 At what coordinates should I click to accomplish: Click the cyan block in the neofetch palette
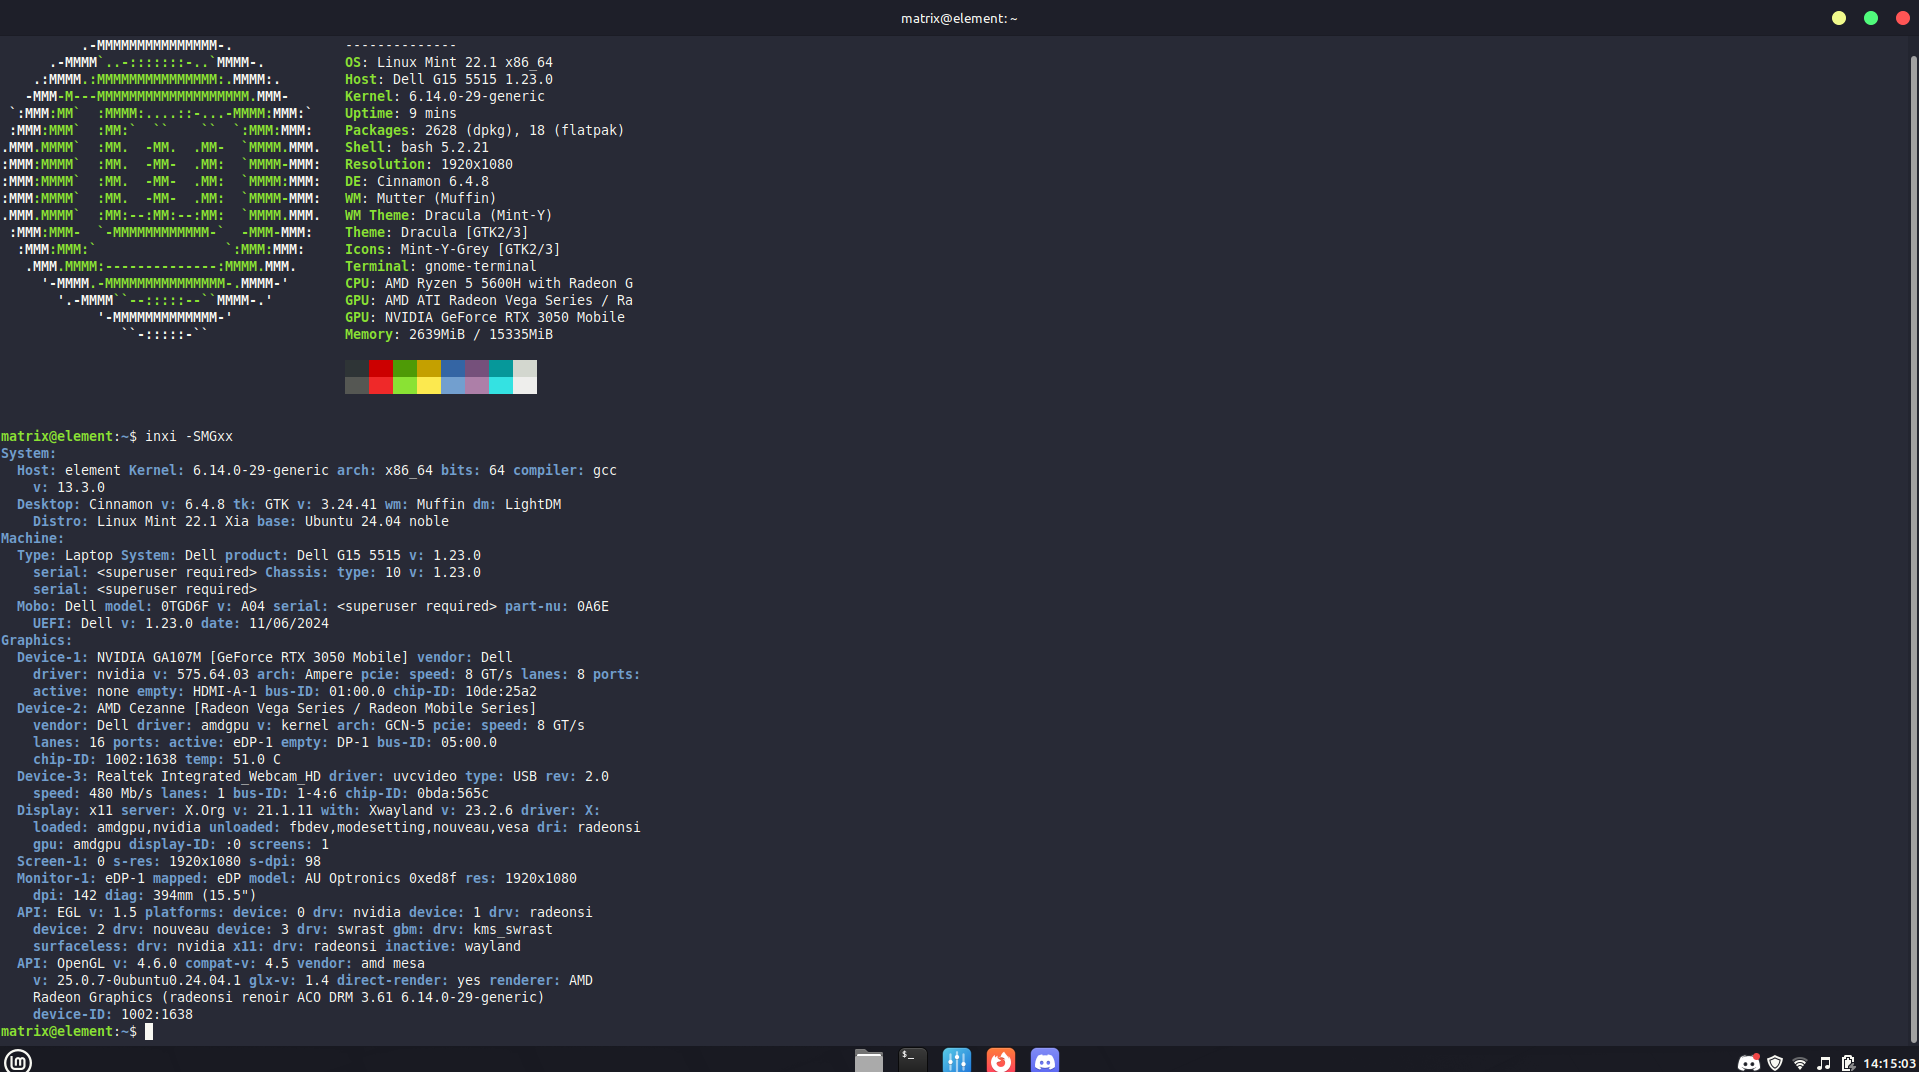pyautogui.click(x=500, y=385)
